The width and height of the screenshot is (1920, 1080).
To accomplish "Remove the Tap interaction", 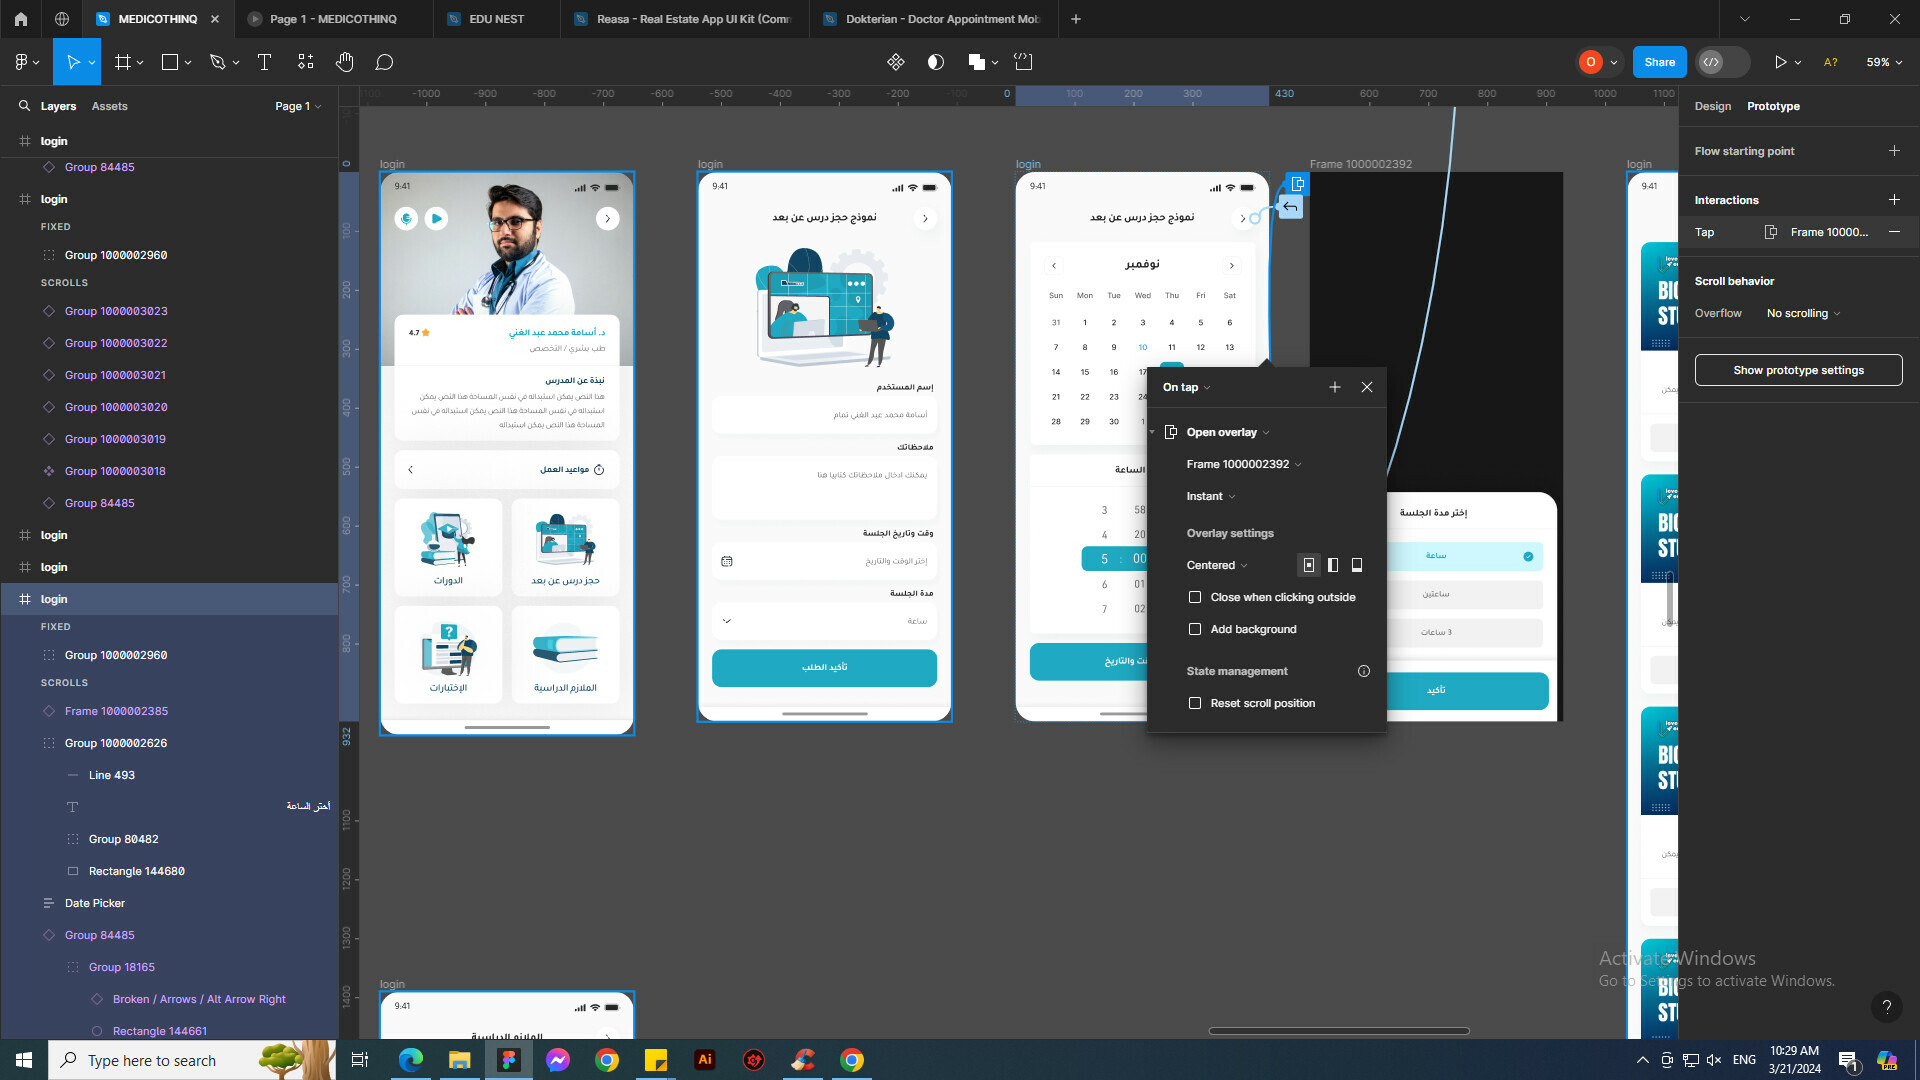I will [x=1894, y=232].
